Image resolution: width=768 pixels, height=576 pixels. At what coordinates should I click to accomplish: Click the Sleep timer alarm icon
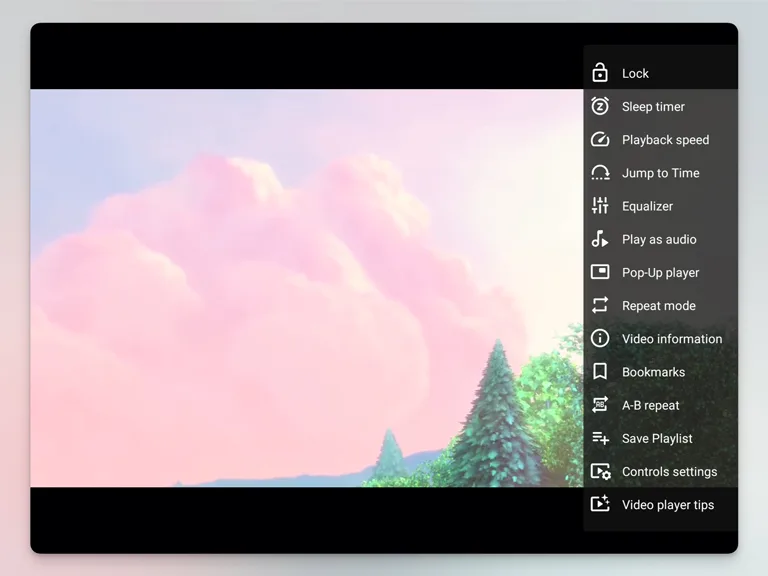[600, 106]
